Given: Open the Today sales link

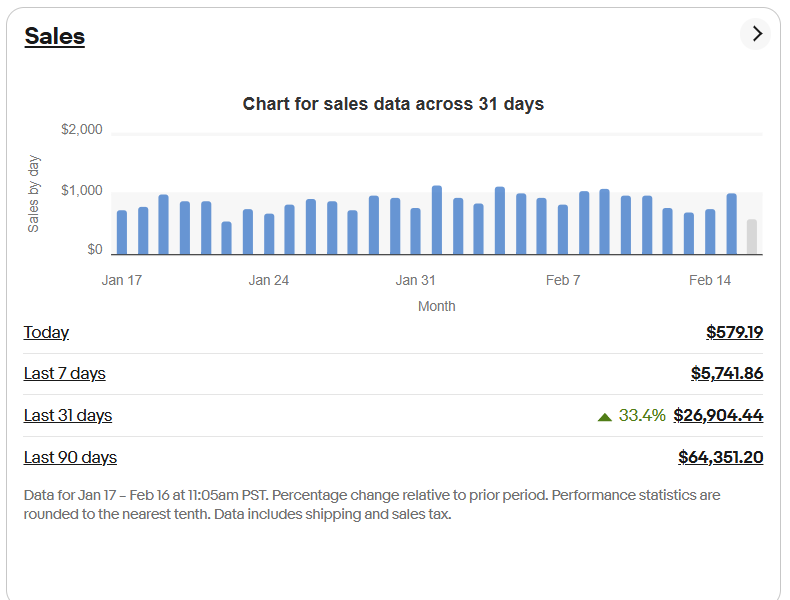Looking at the screenshot, I should (46, 332).
